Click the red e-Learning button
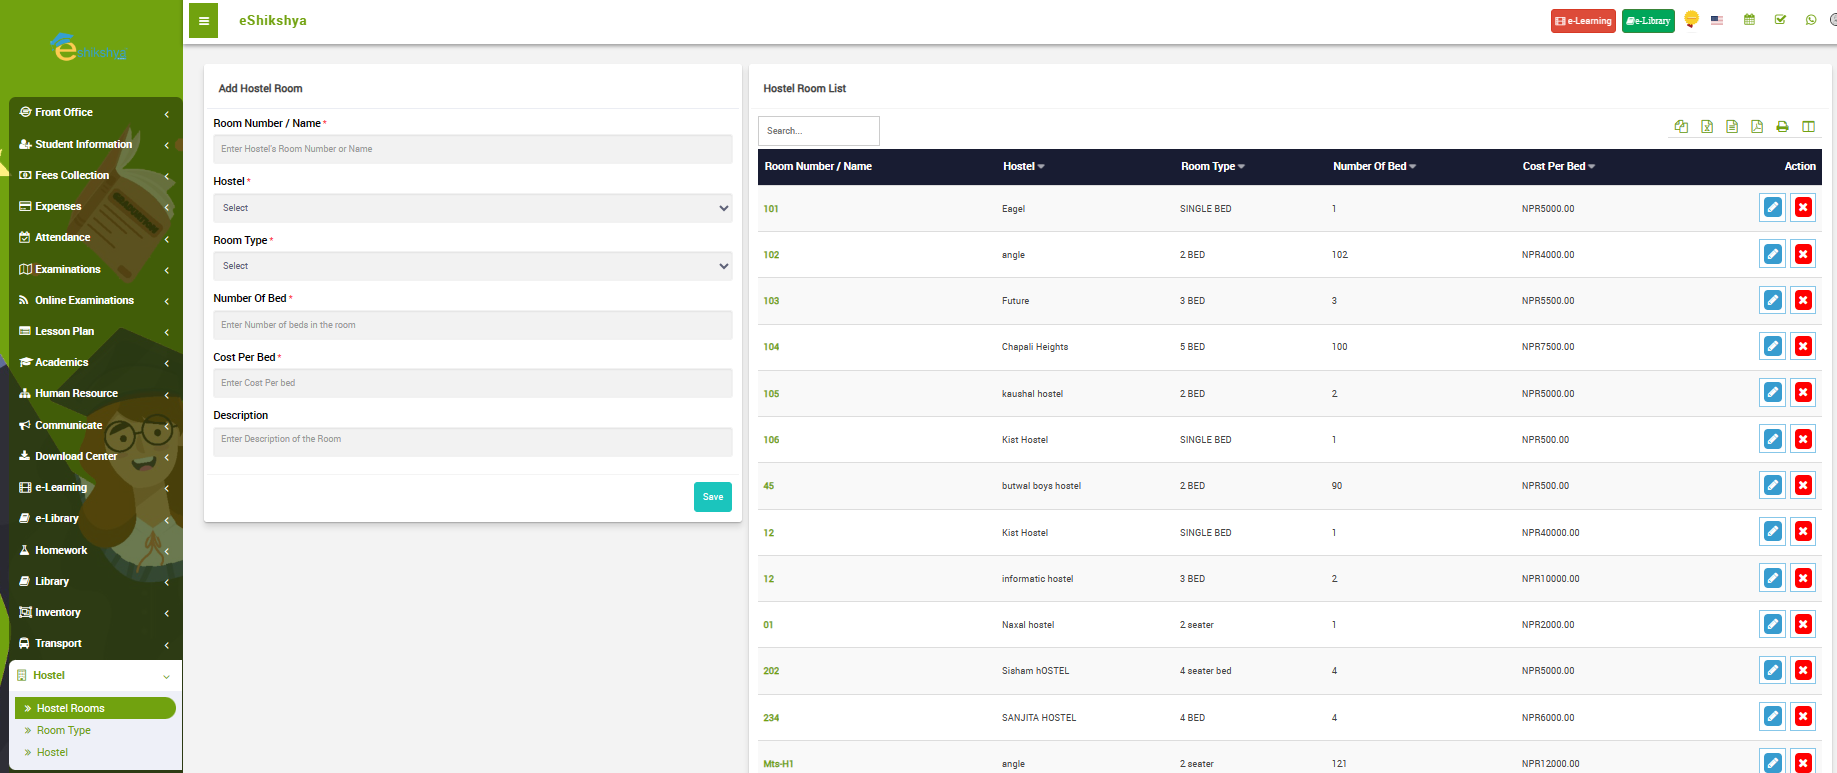 pos(1583,21)
